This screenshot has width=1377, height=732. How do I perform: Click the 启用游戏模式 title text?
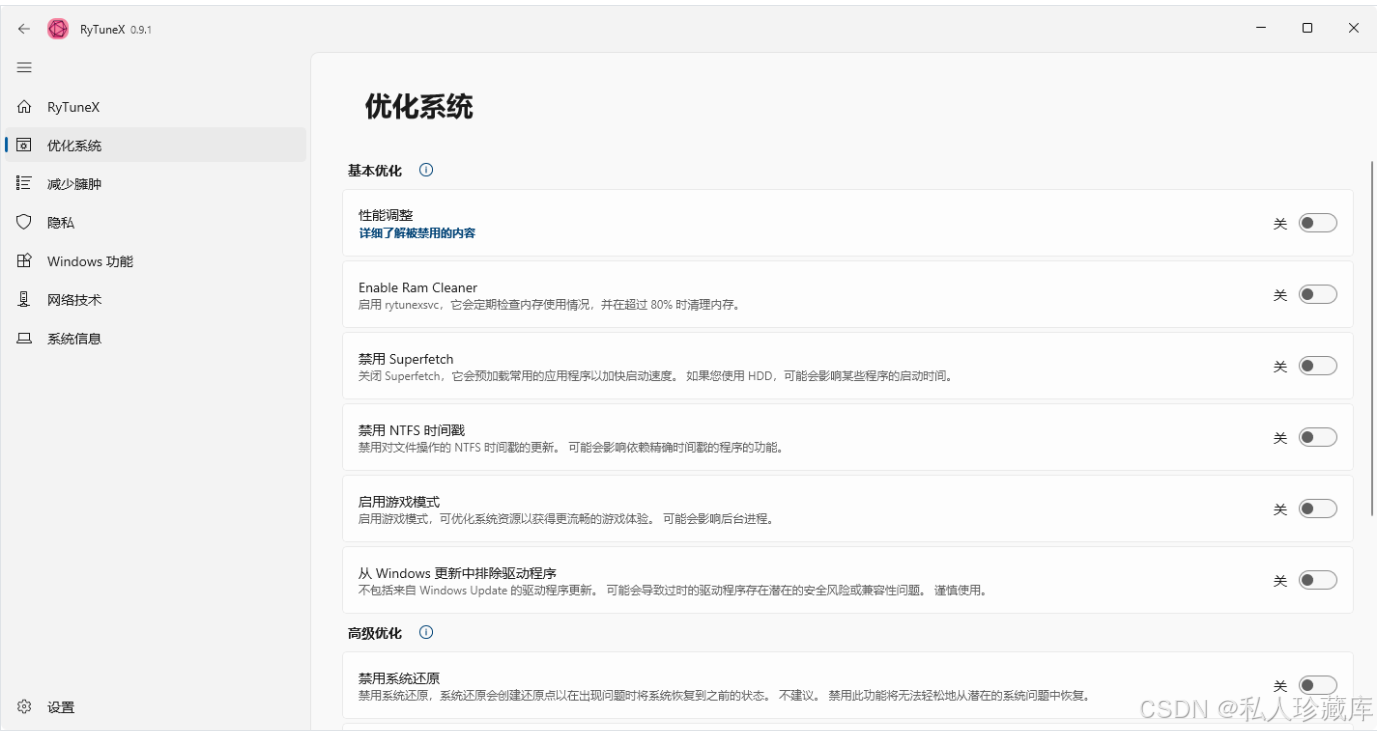coord(399,501)
